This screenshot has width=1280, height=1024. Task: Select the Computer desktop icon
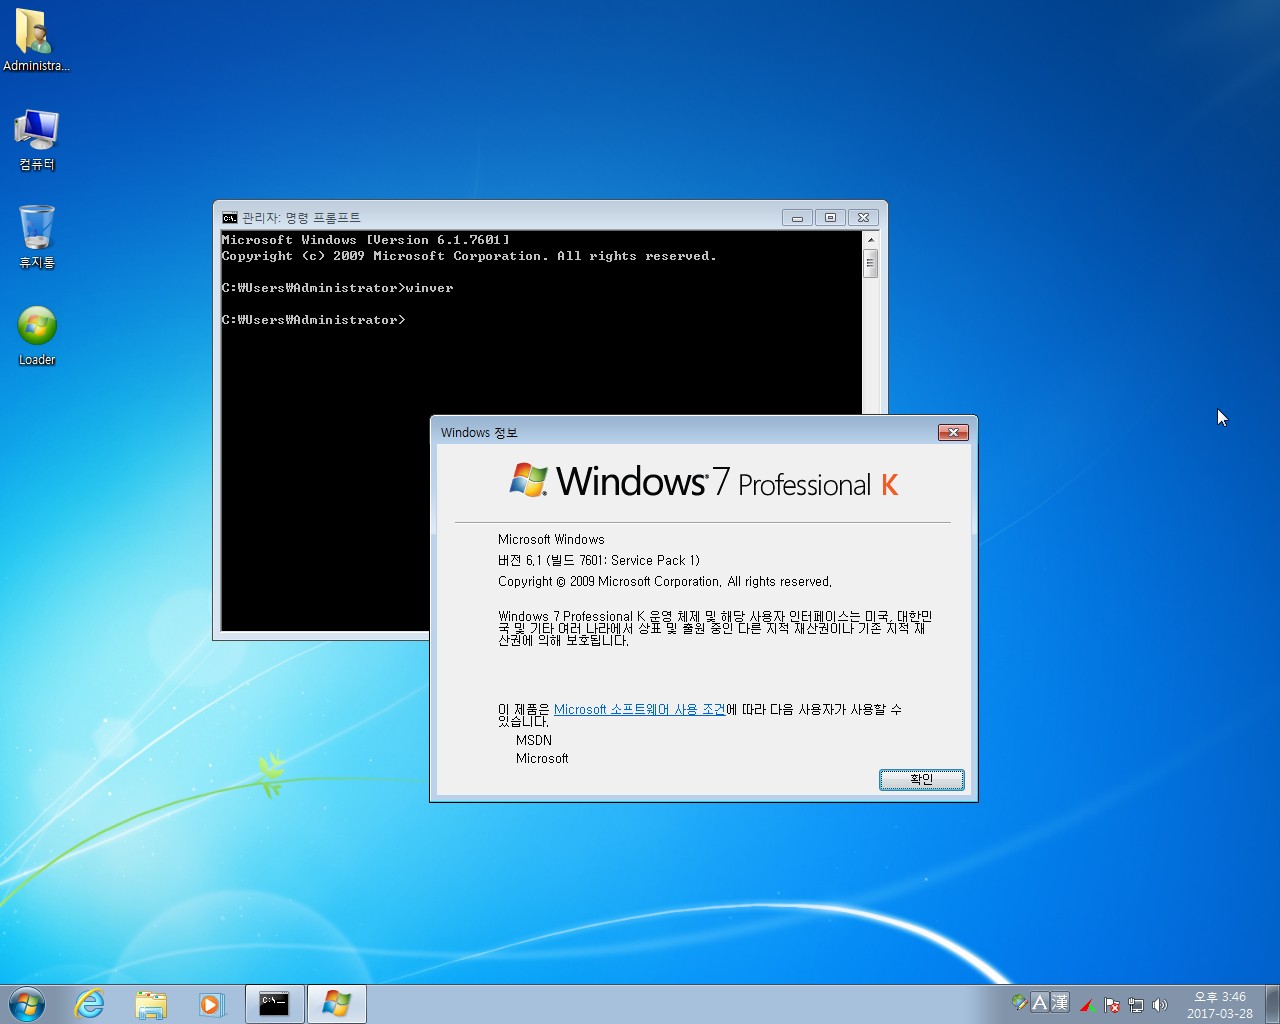point(36,140)
